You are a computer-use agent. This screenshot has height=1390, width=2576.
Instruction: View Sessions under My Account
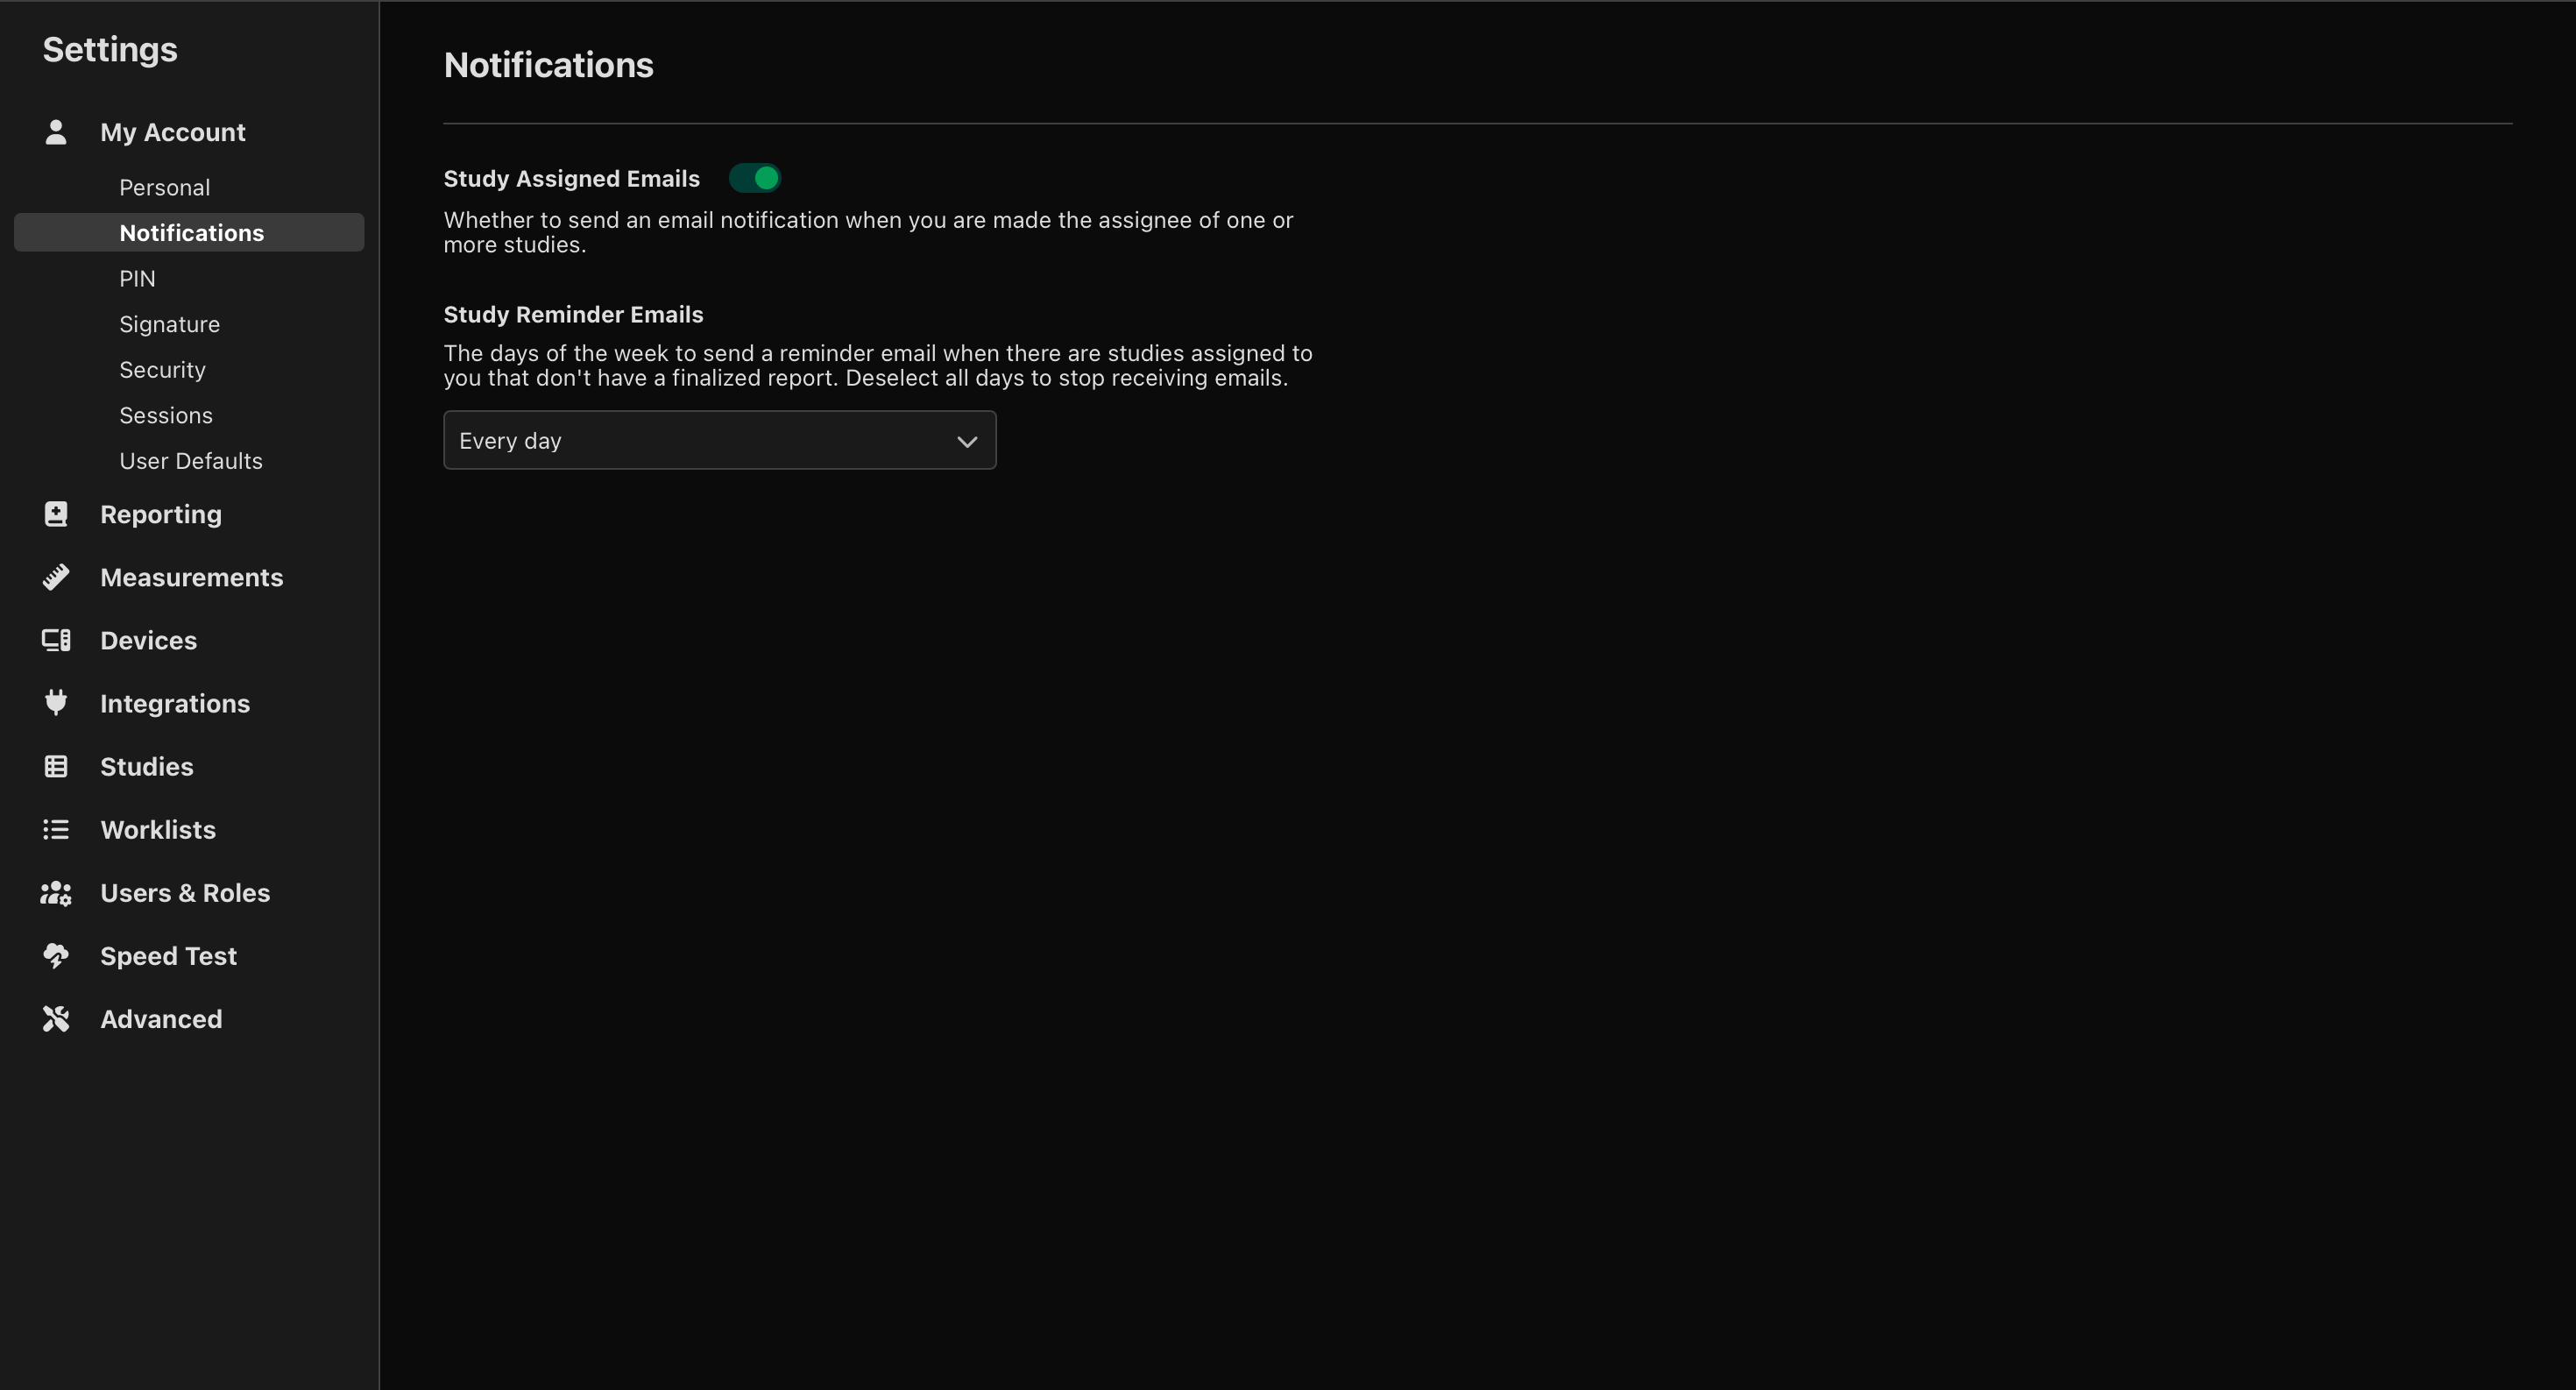pos(166,415)
